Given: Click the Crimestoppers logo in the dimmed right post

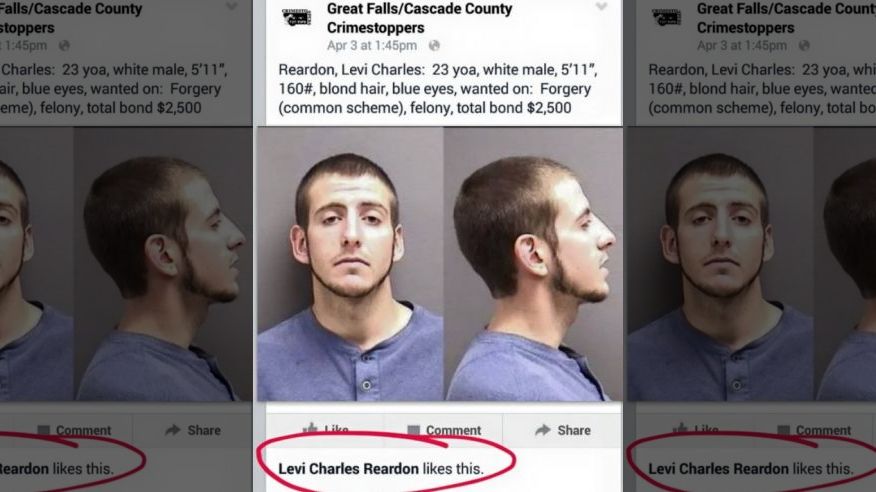Looking at the screenshot, I should pyautogui.click(x=666, y=17).
